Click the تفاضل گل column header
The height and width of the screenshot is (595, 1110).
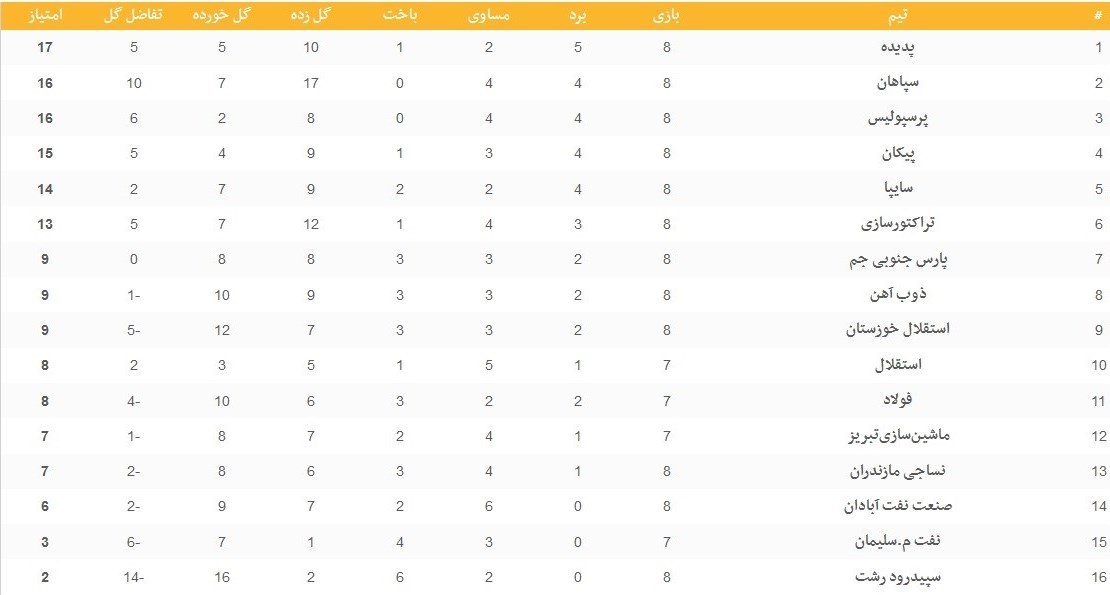pyautogui.click(x=134, y=16)
